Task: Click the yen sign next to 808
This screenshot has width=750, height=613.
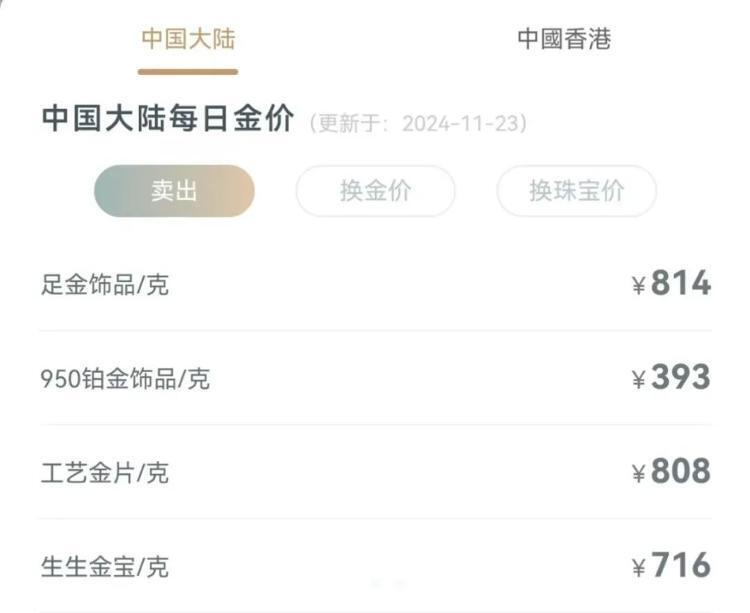Action: (639, 475)
